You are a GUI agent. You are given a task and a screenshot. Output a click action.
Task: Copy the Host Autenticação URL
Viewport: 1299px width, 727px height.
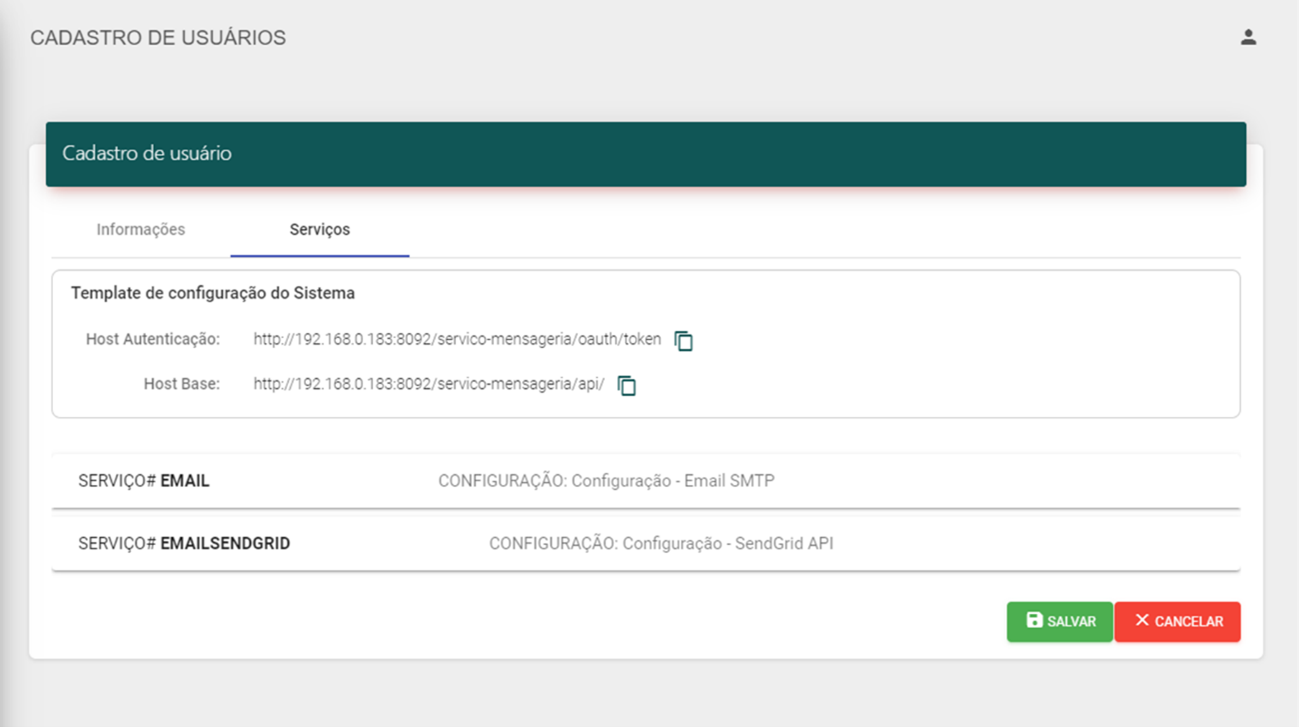point(684,341)
